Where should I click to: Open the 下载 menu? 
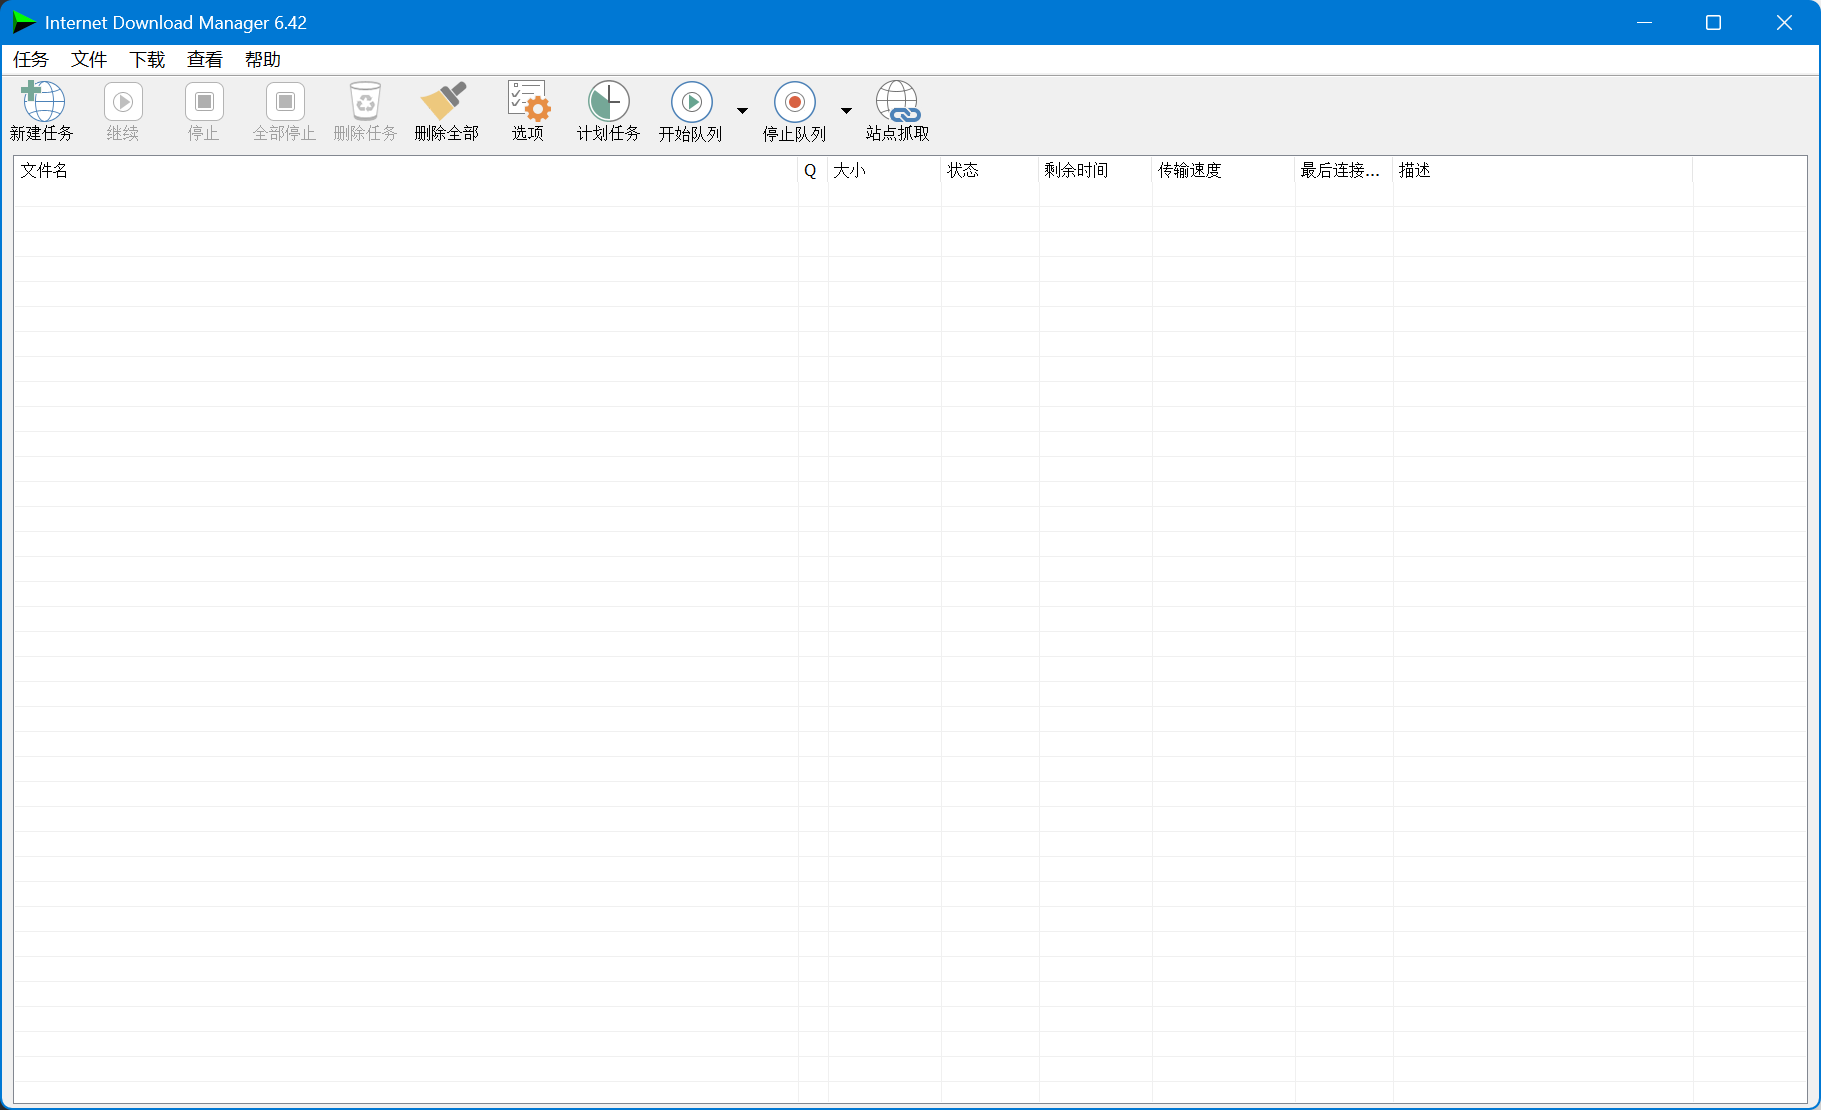click(x=147, y=60)
